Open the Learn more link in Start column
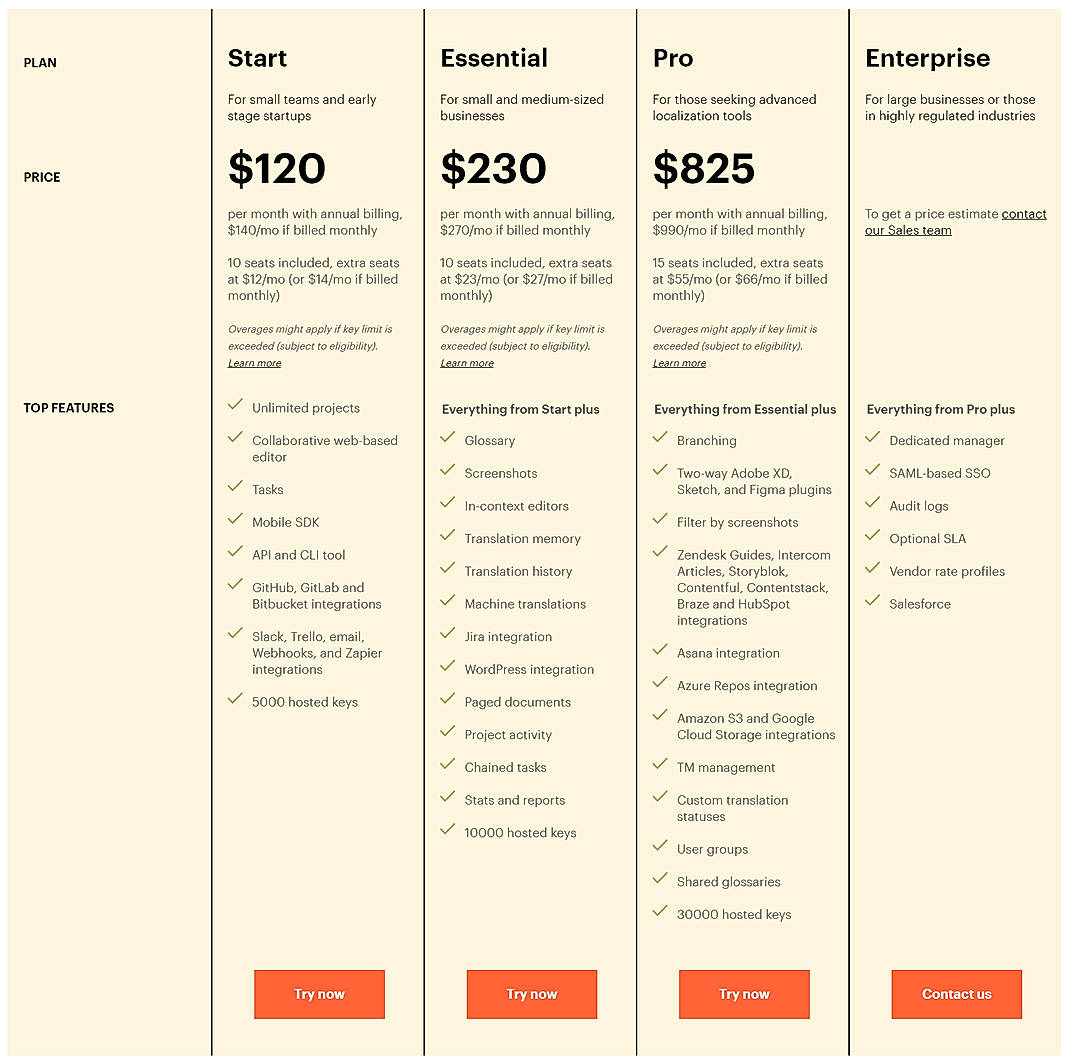 254,362
